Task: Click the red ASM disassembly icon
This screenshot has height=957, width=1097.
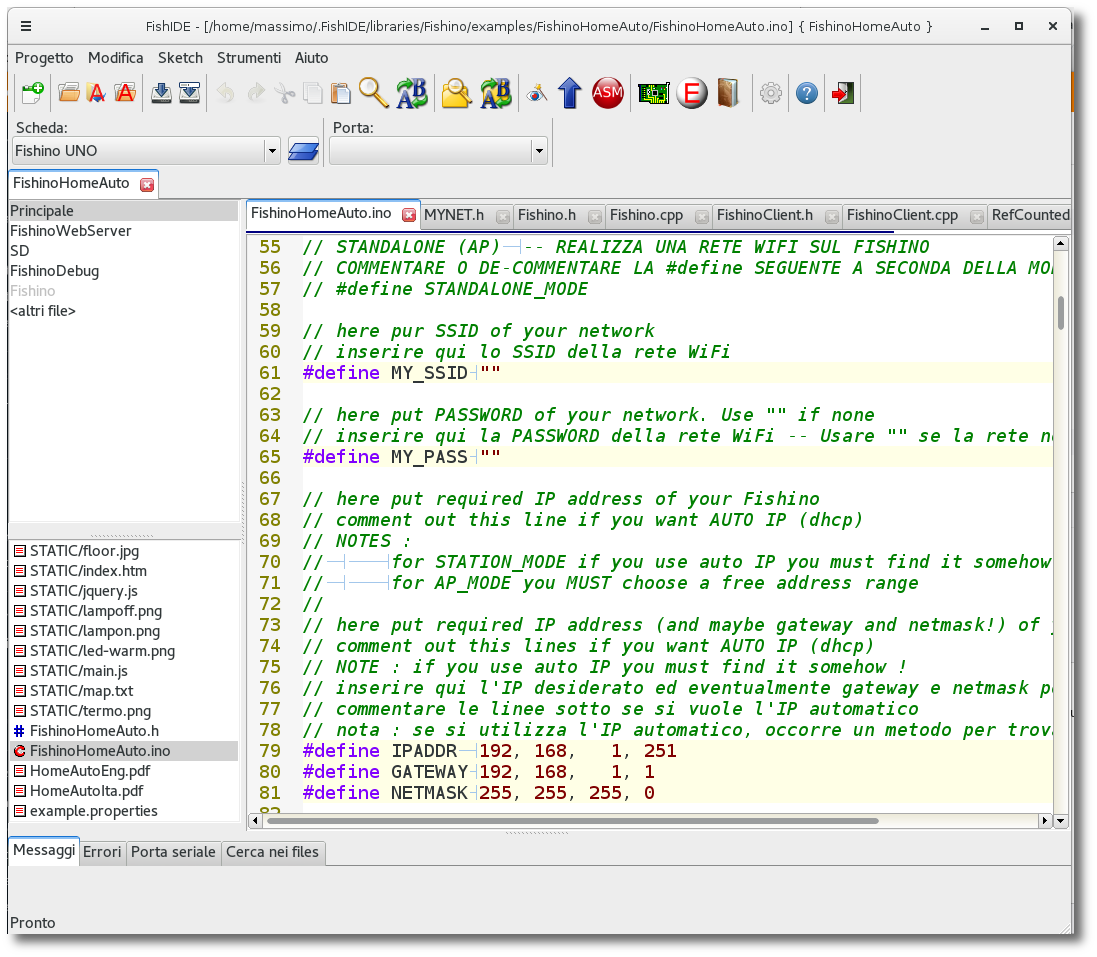Action: (607, 93)
